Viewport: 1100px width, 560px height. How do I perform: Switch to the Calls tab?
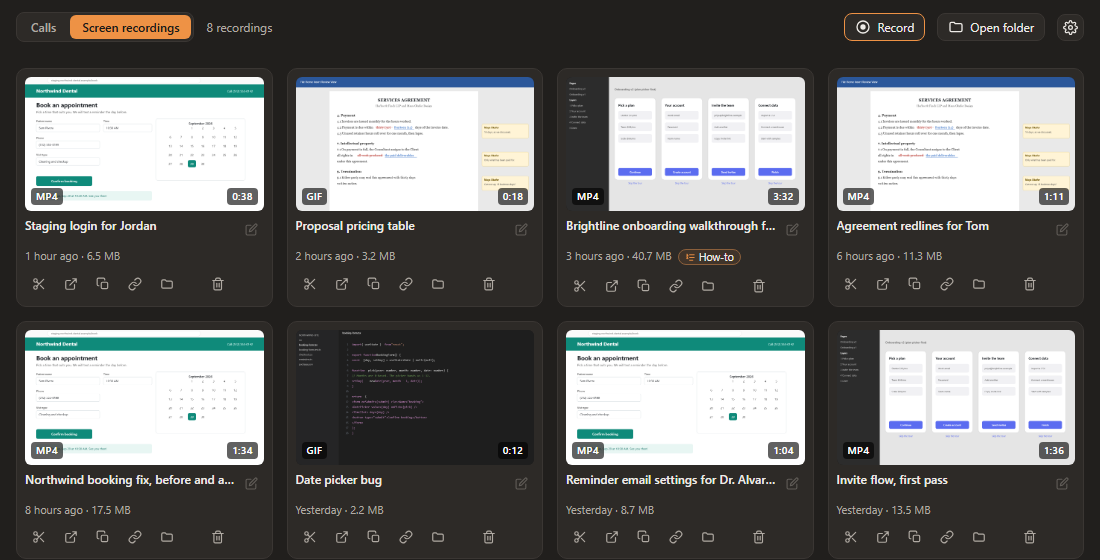coord(43,27)
